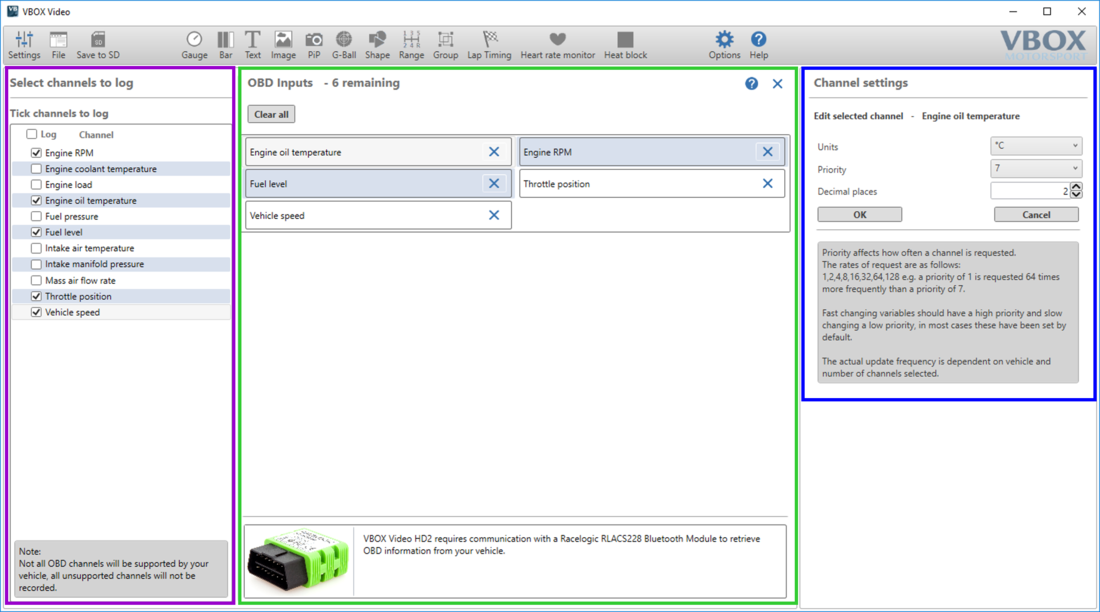The width and height of the screenshot is (1100, 612).
Task: Cancel channel settings edit
Action: pyautogui.click(x=1036, y=215)
